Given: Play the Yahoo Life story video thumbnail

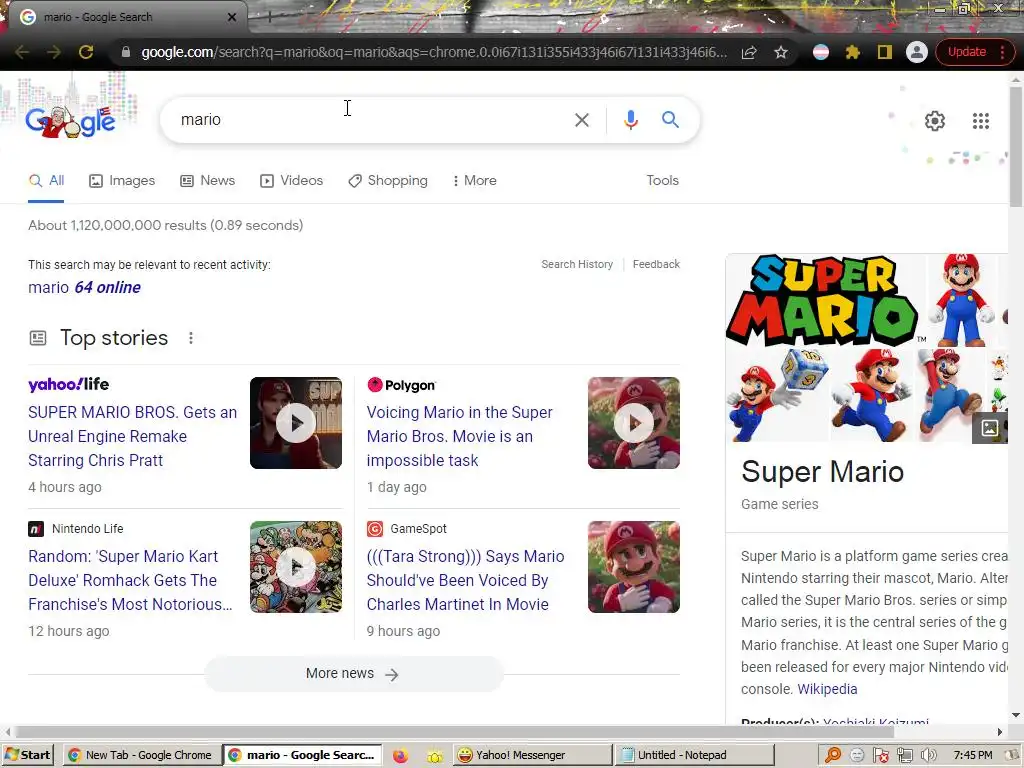Looking at the screenshot, I should [x=296, y=423].
